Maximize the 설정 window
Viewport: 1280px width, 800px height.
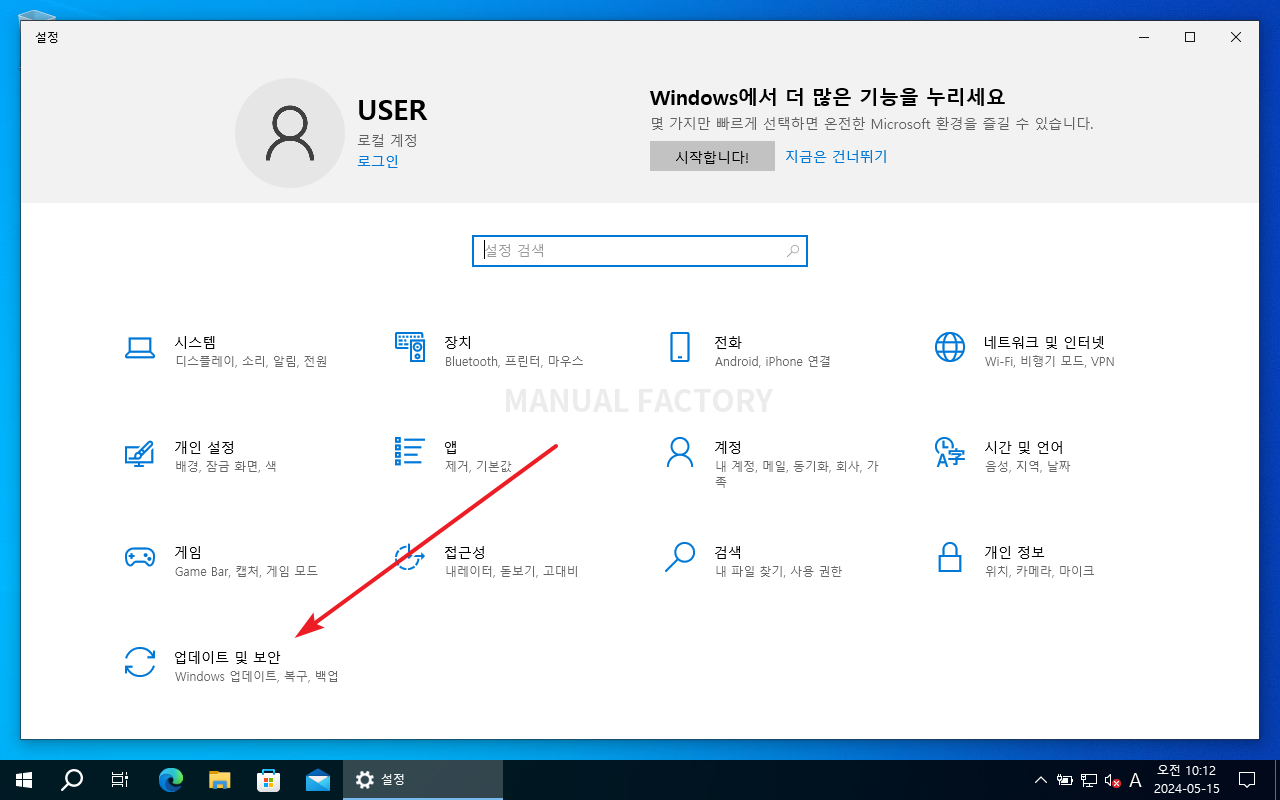pos(1190,37)
